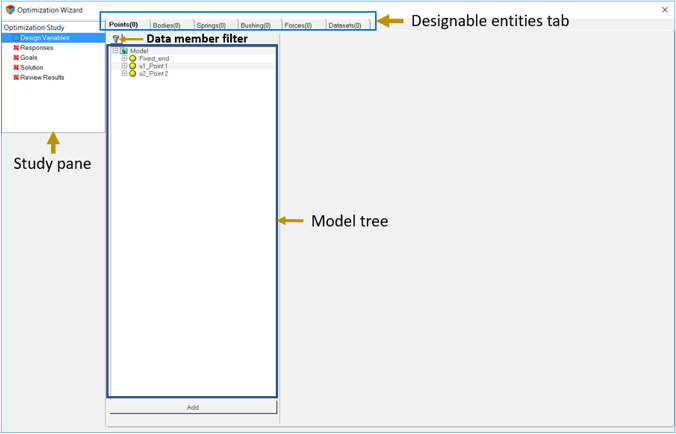Screen dimensions: 676x434
Task: Switch to the Bodies(0) tab
Action: click(x=166, y=25)
